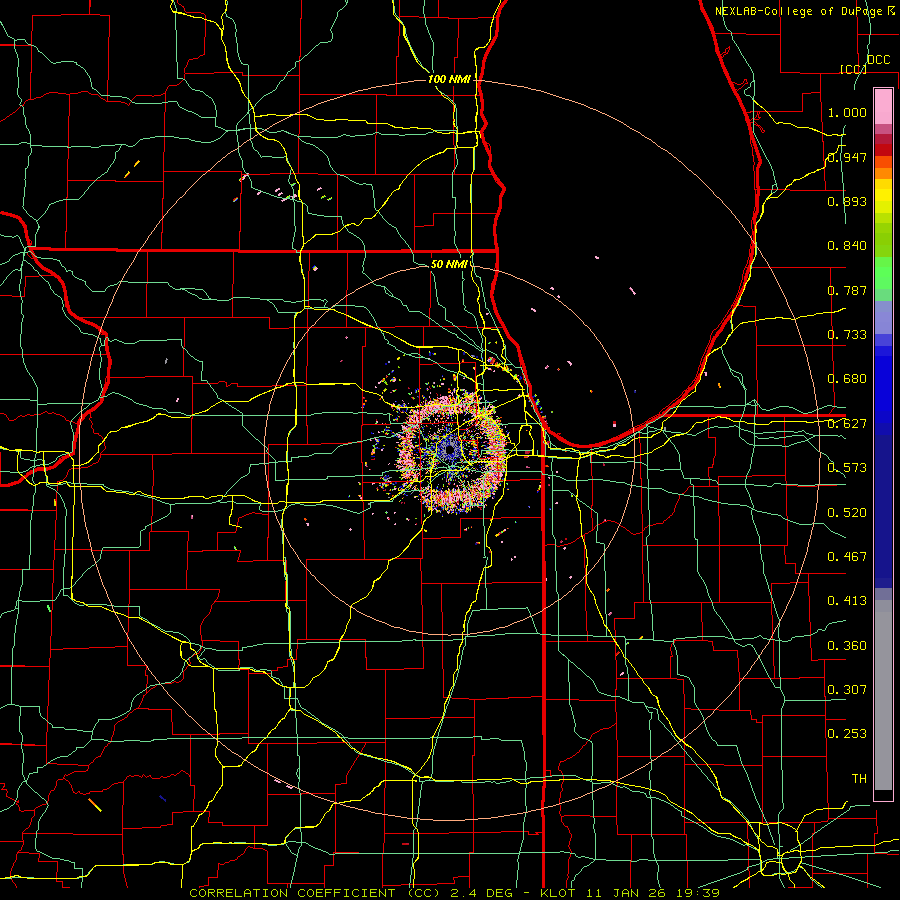
Task: Click the 0.467 scale value
Action: [x=847, y=557]
